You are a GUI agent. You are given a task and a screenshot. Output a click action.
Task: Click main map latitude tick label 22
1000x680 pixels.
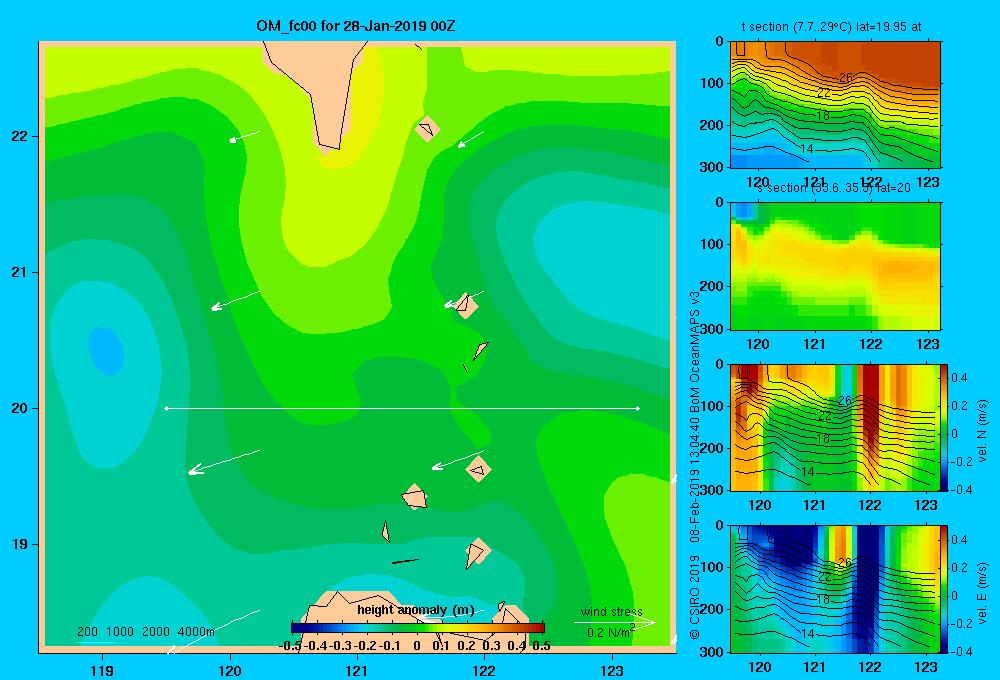point(20,137)
